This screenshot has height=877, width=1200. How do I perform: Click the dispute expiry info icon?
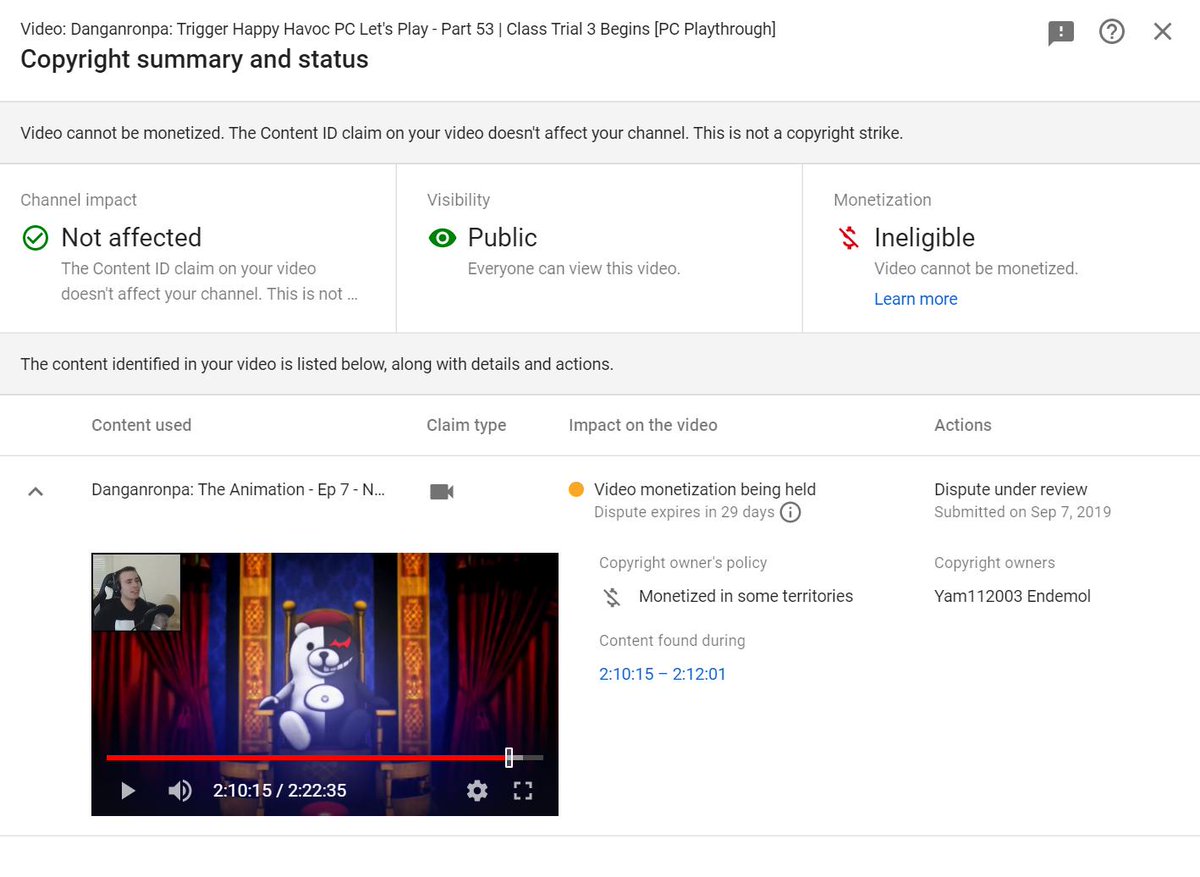click(x=790, y=513)
